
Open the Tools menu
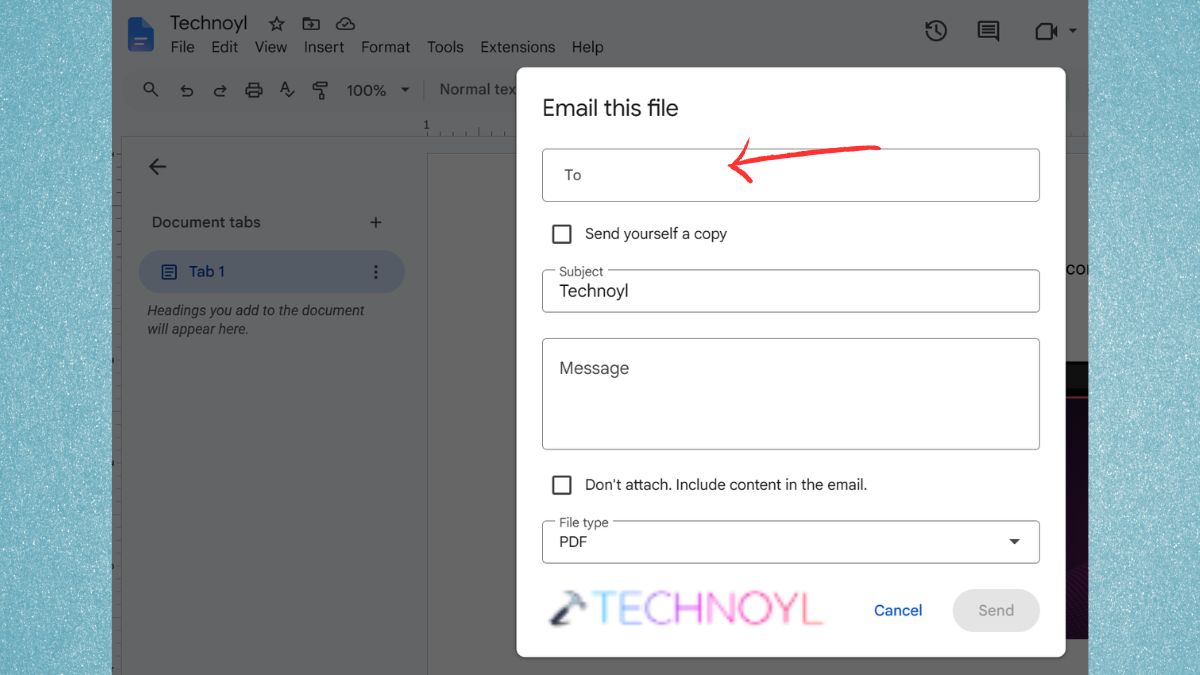coord(445,47)
